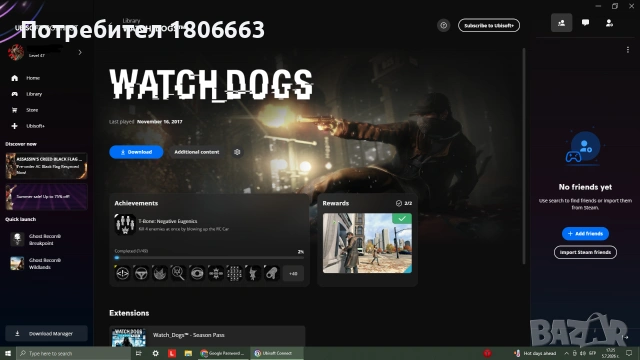Open Windows Start menu
This screenshot has height=360, width=640.
tap(8, 353)
